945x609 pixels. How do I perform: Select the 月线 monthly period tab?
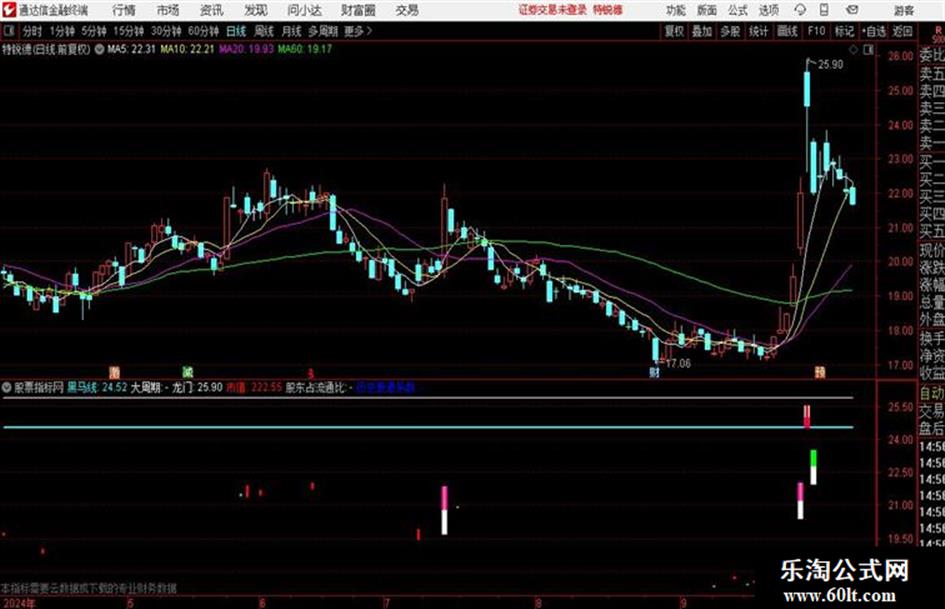(x=292, y=31)
